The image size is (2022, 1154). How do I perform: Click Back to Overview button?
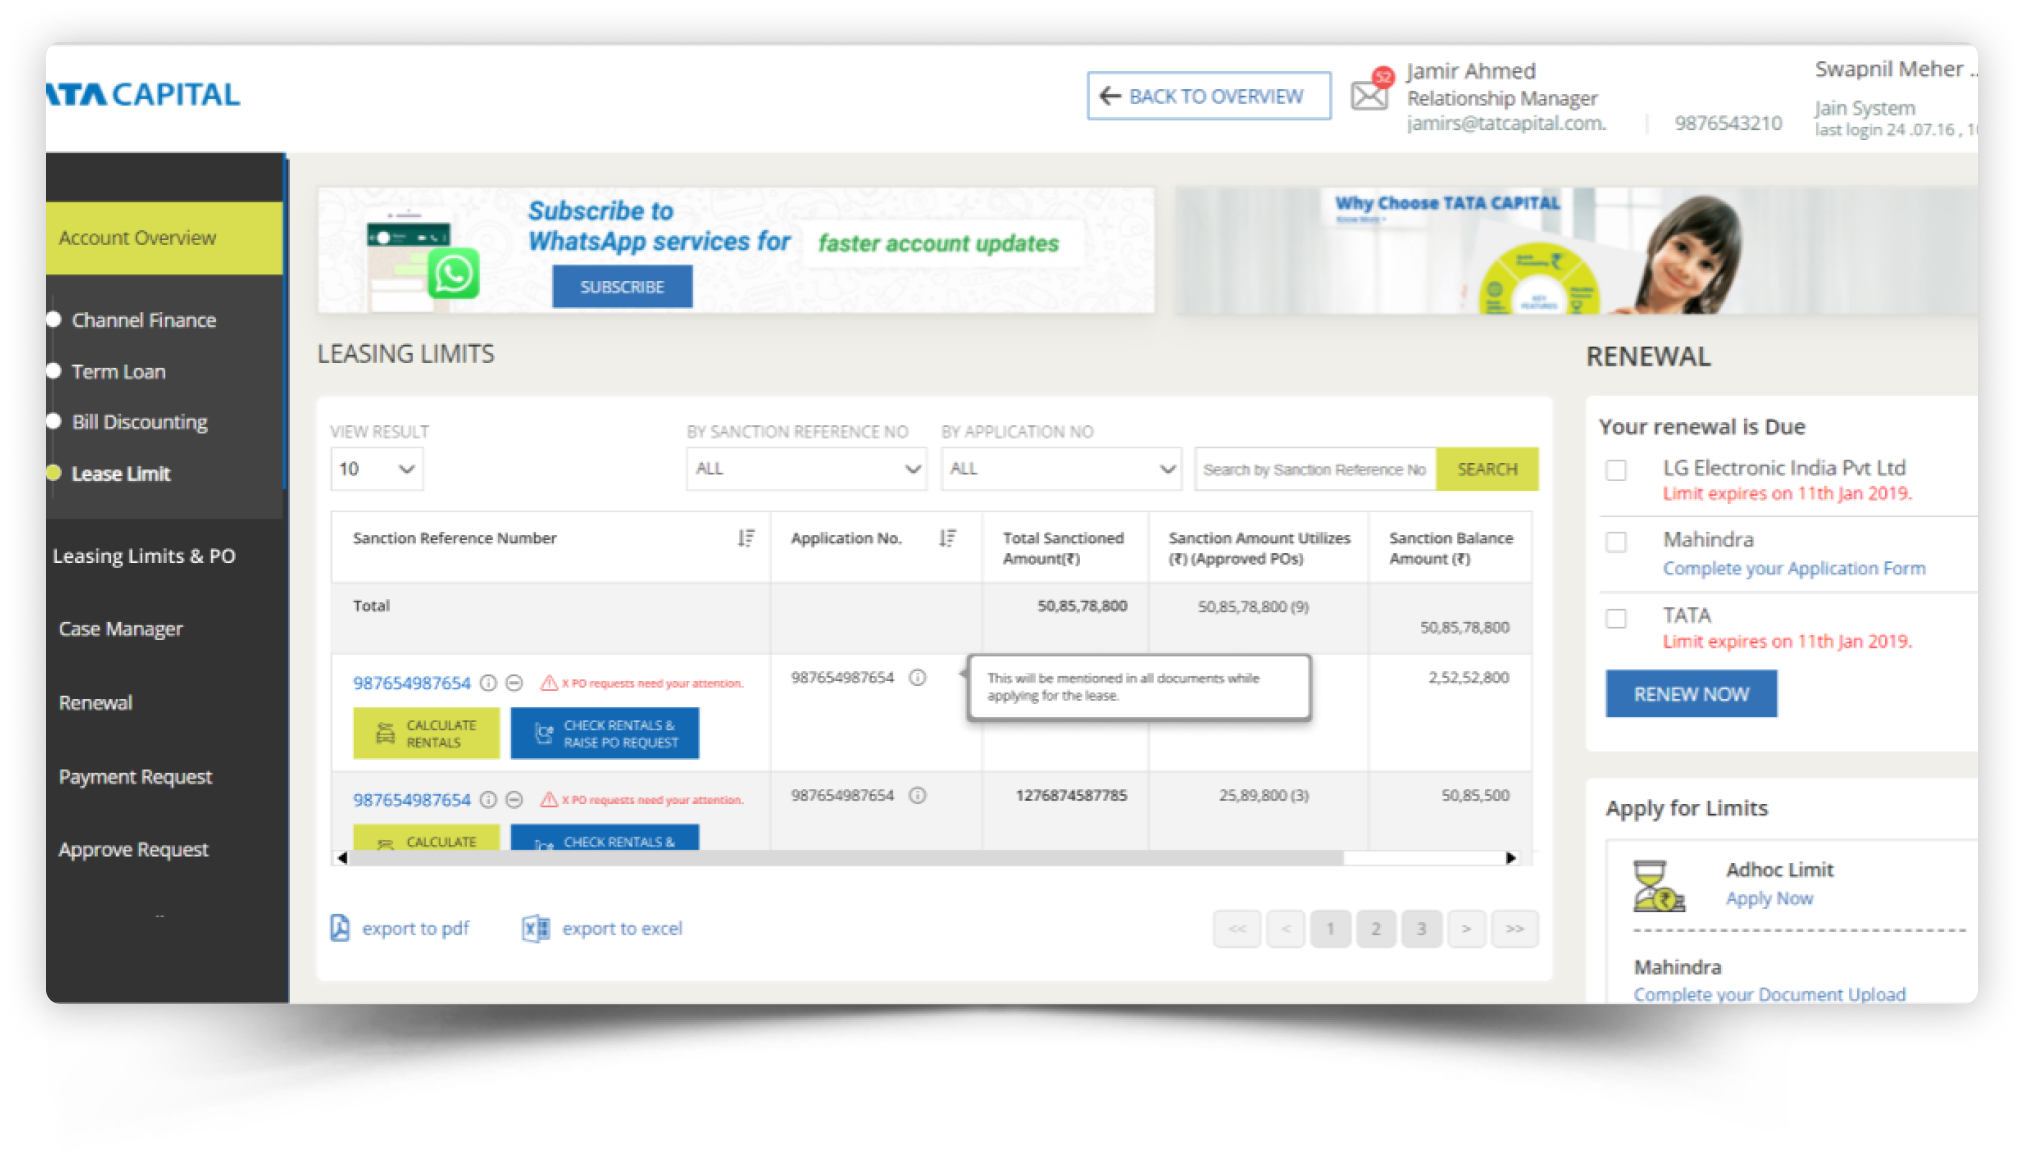pos(1208,96)
